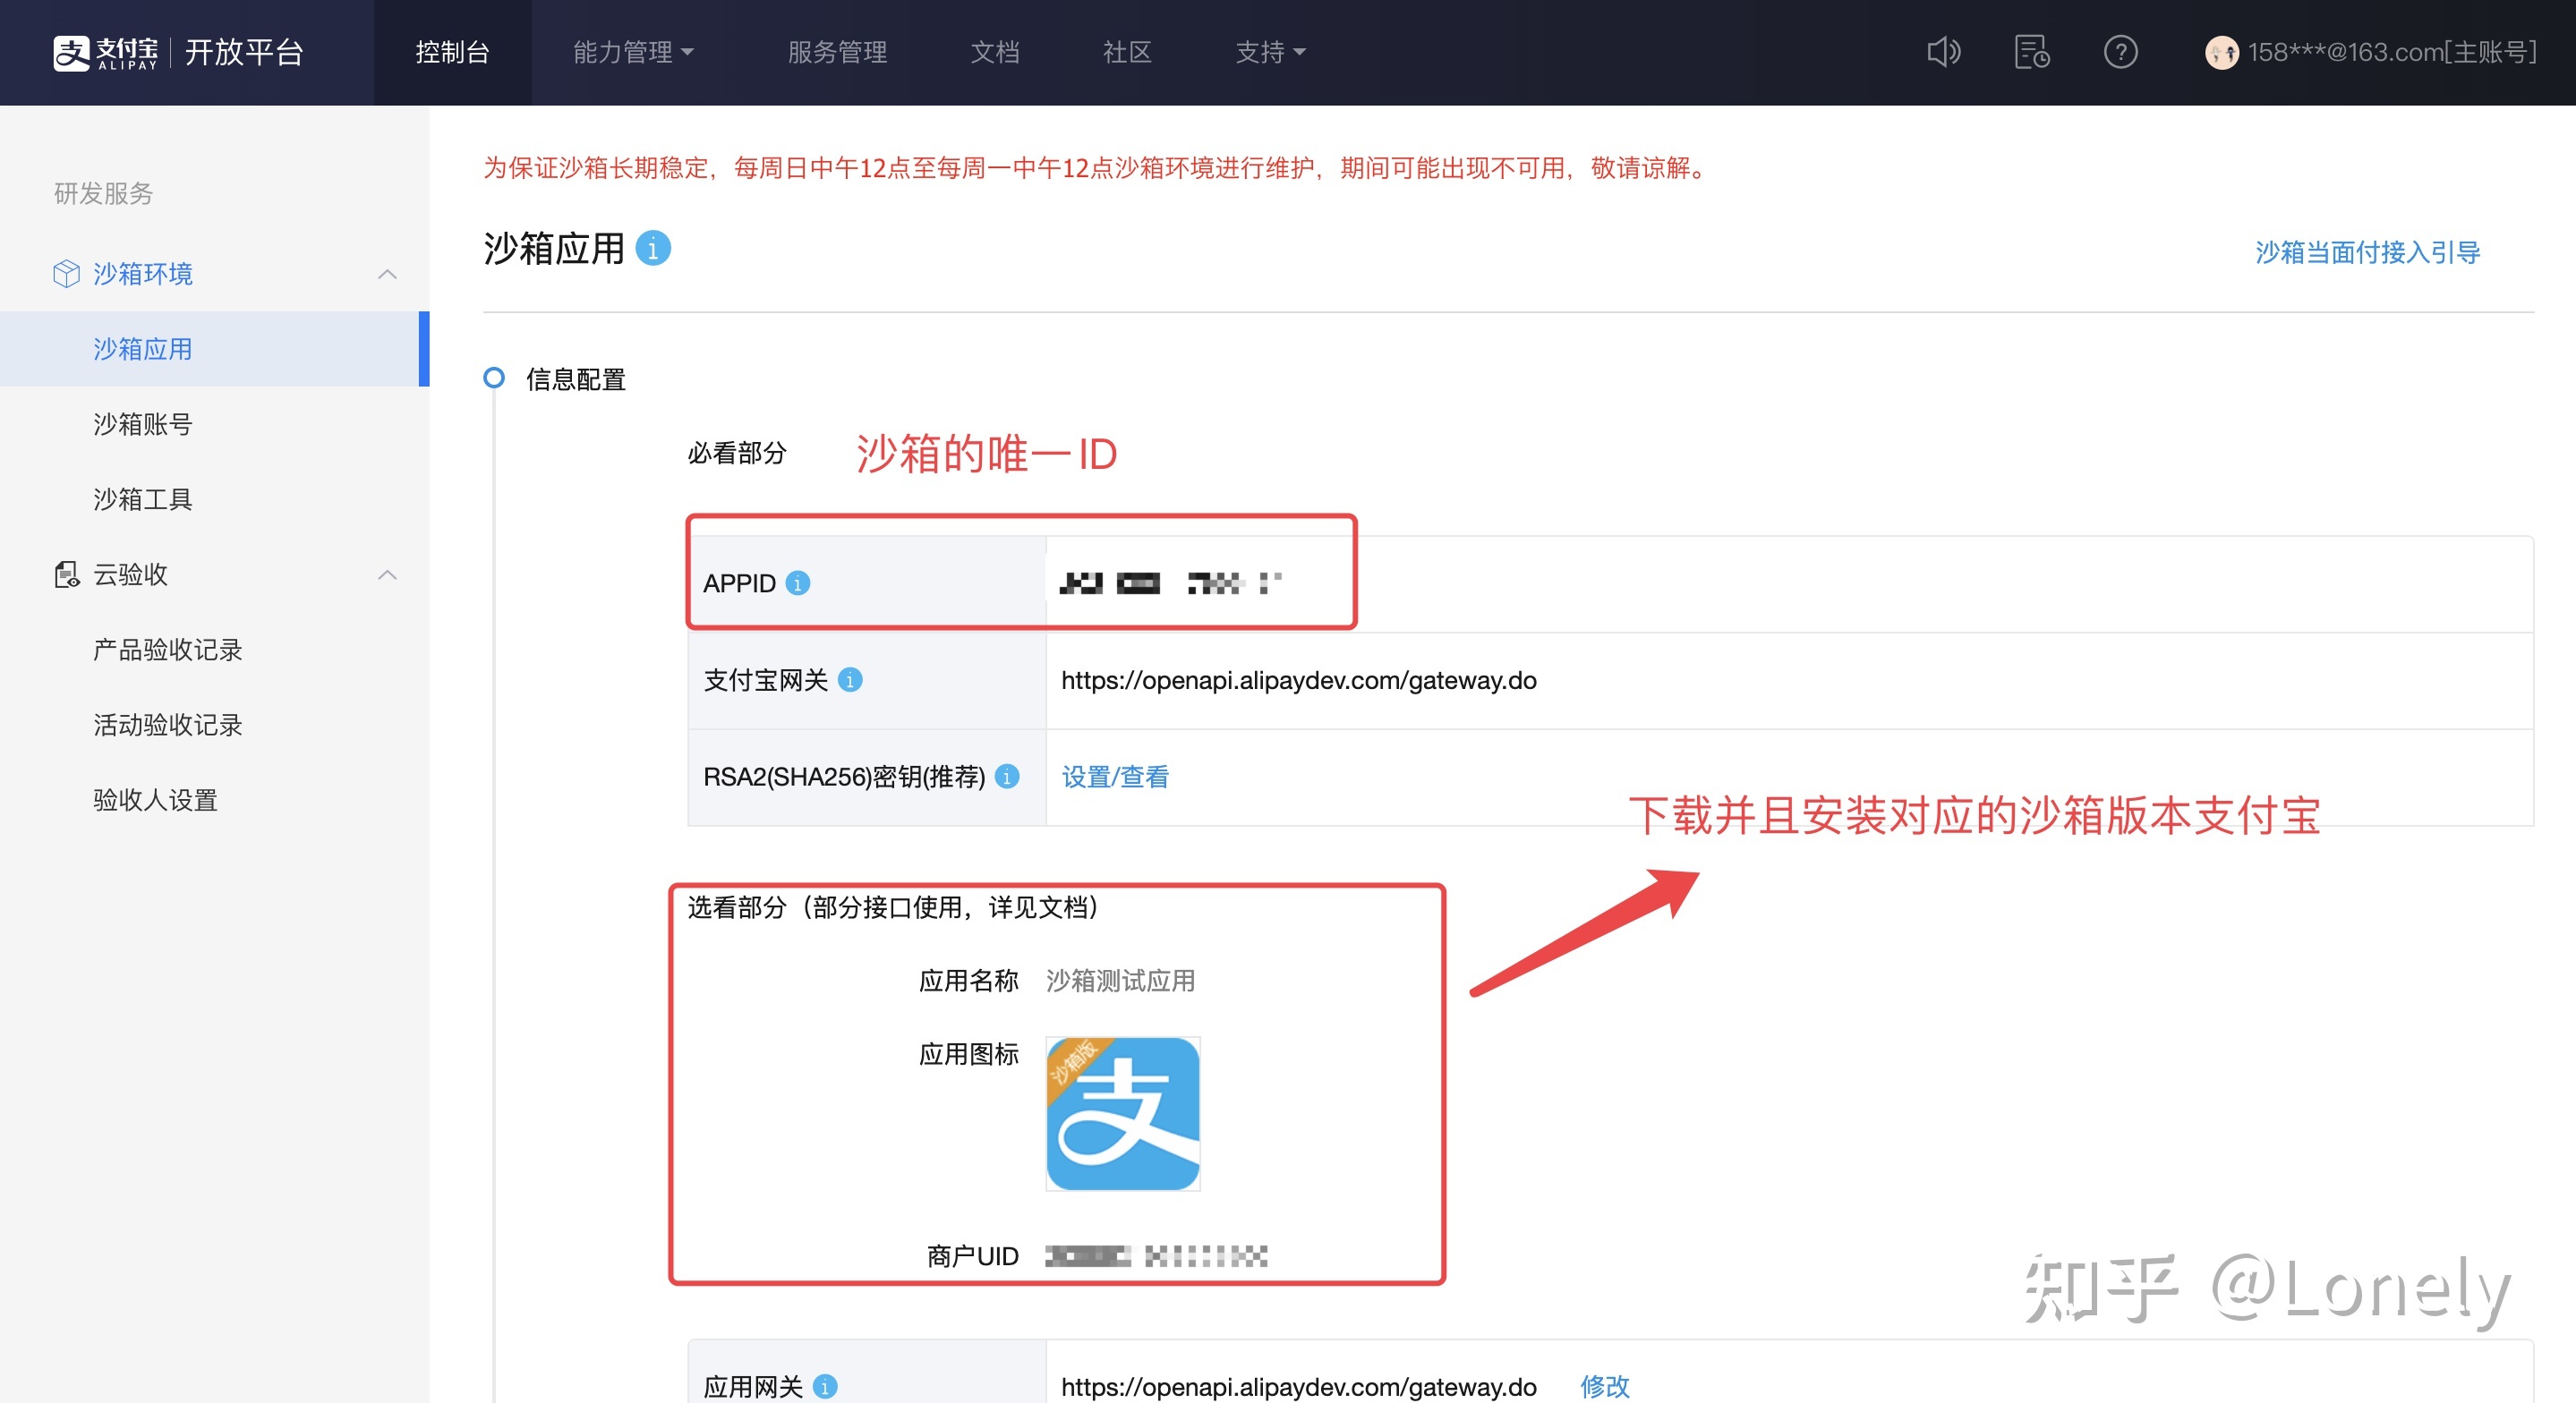
Task: Open the help question mark icon
Action: coord(2120,52)
